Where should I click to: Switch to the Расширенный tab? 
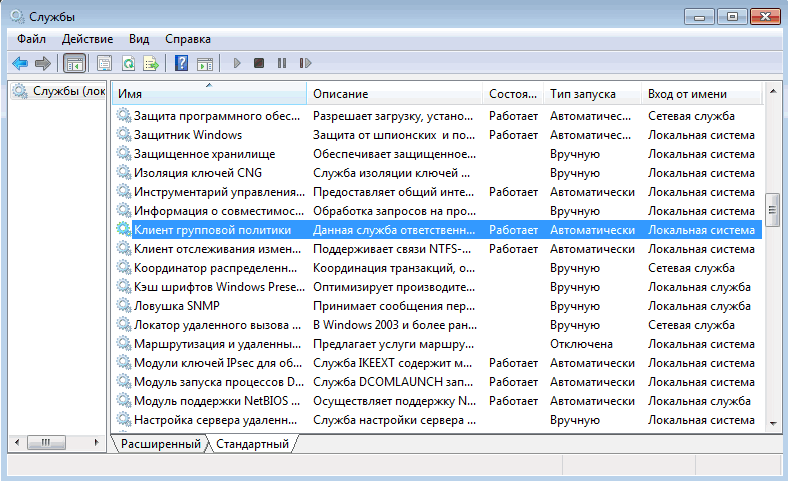pyautogui.click(x=161, y=444)
